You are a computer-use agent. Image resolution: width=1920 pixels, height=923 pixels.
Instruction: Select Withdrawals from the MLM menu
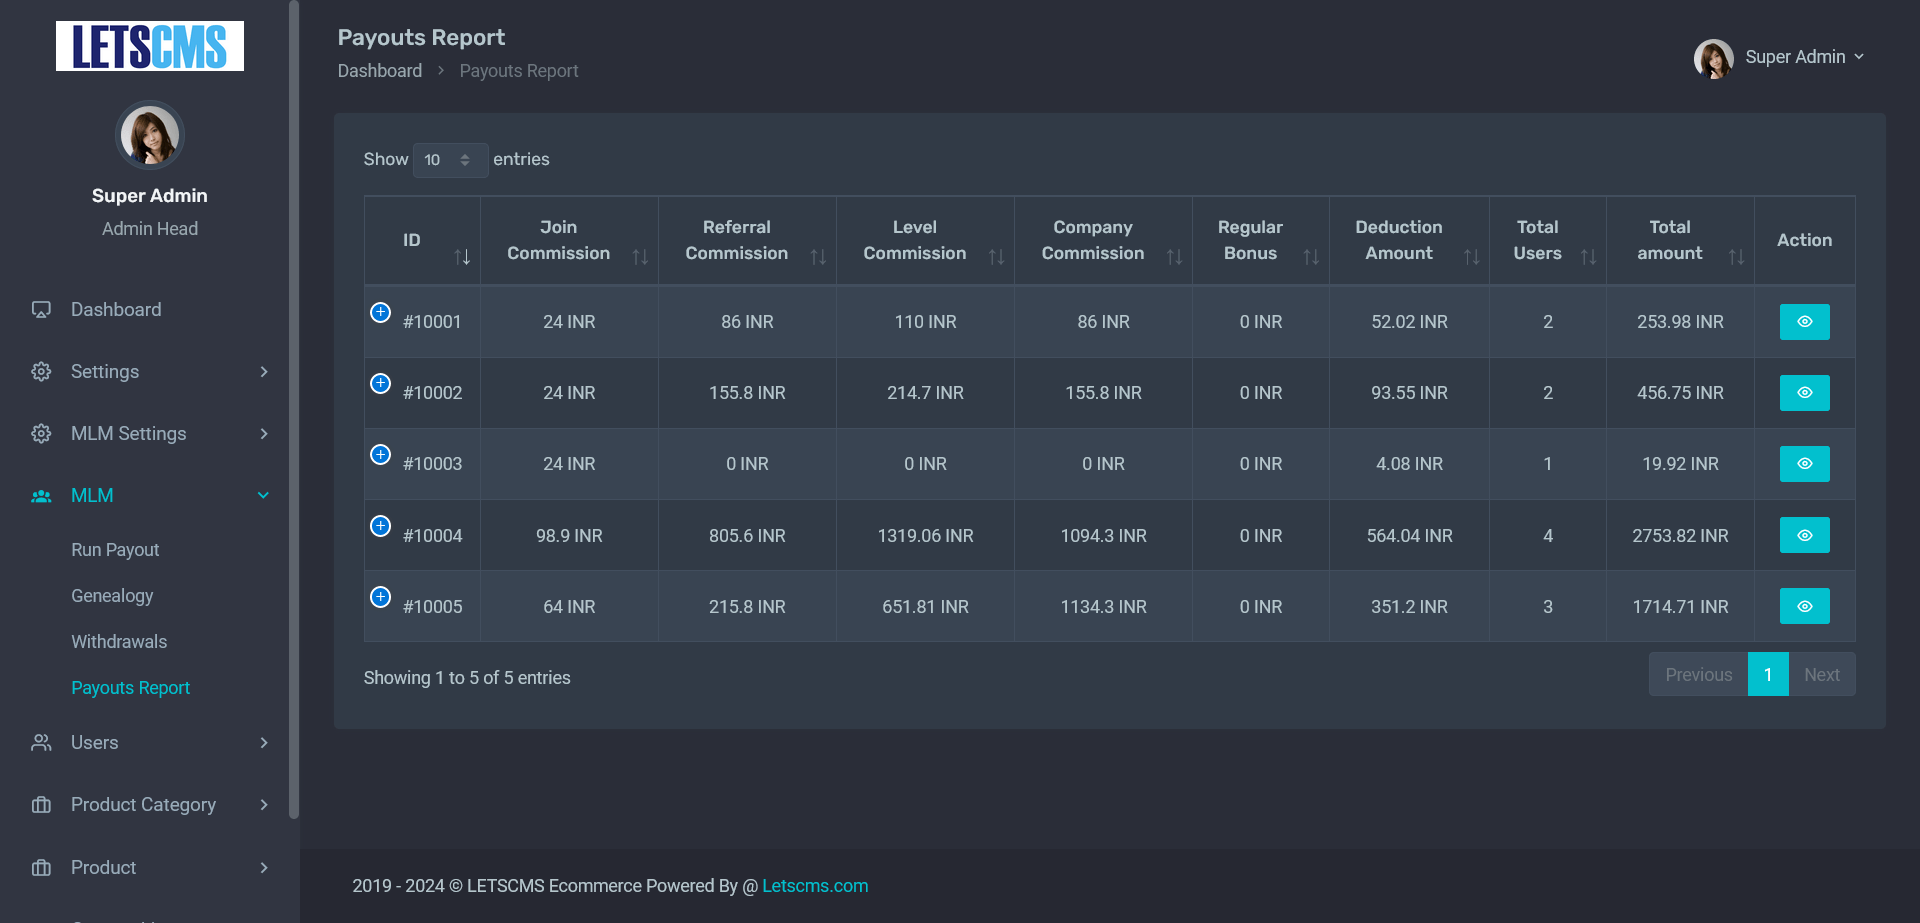[x=119, y=641]
